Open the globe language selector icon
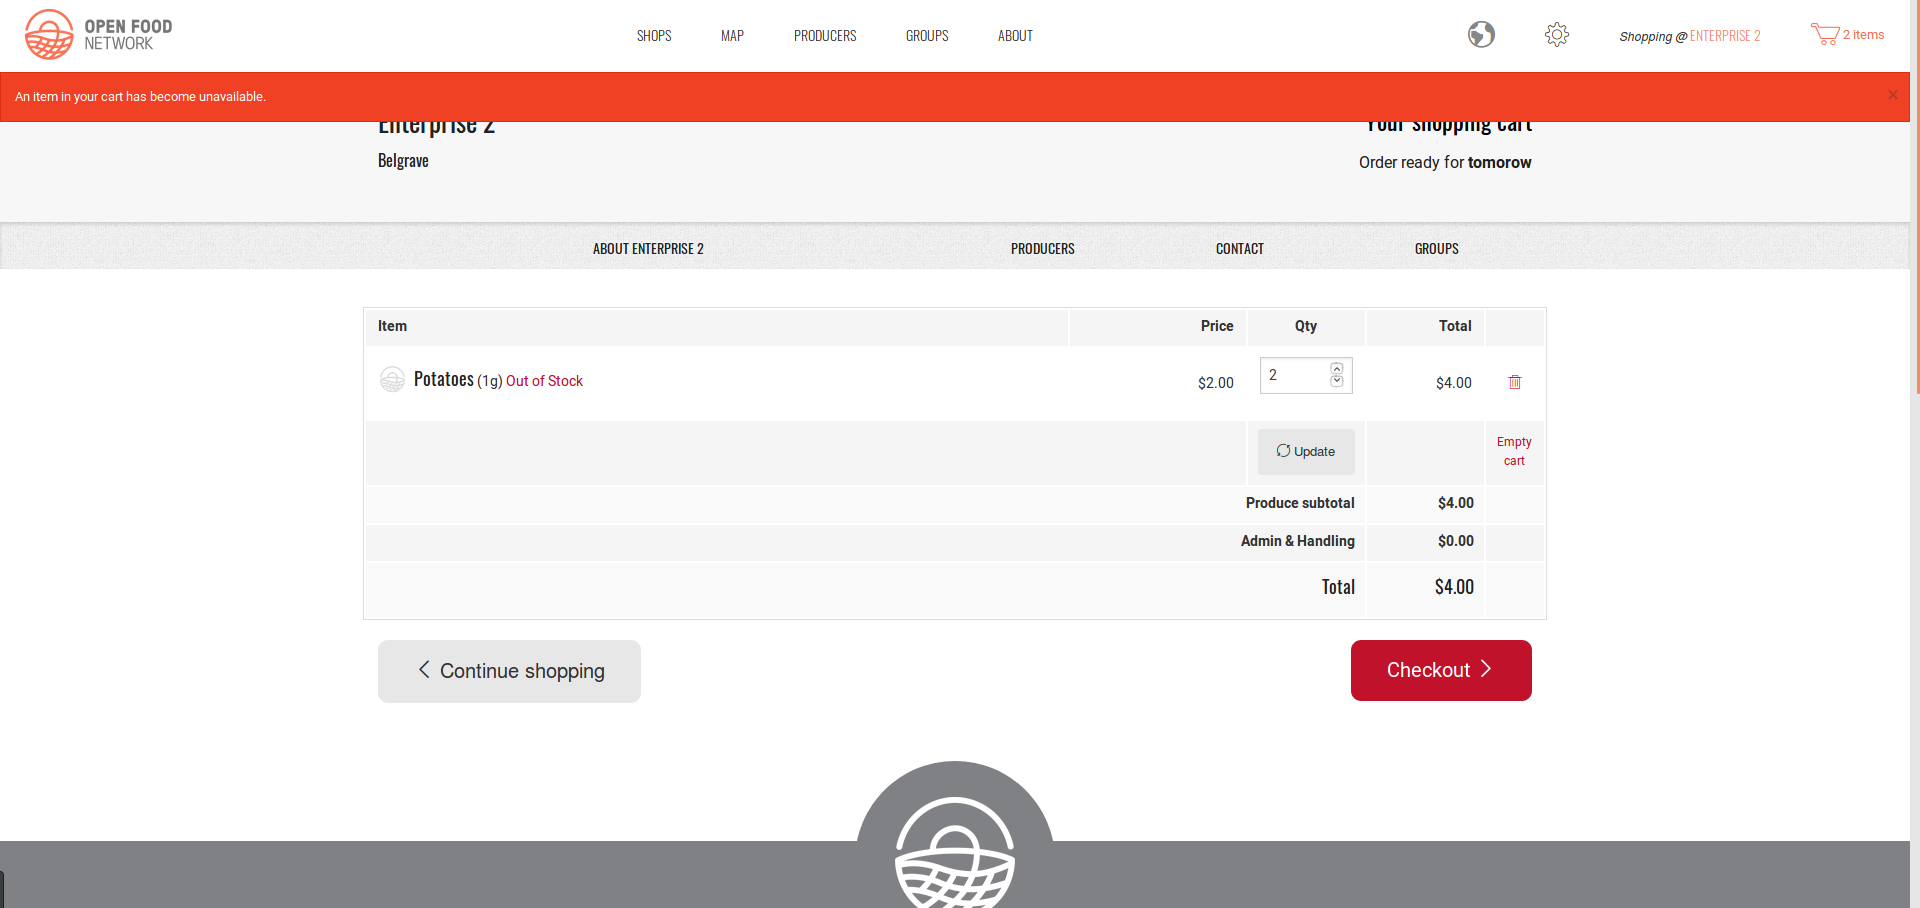The image size is (1920, 908). pyautogui.click(x=1481, y=35)
